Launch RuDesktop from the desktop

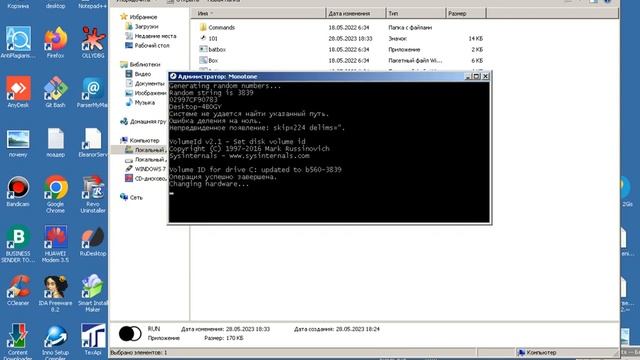(93, 241)
